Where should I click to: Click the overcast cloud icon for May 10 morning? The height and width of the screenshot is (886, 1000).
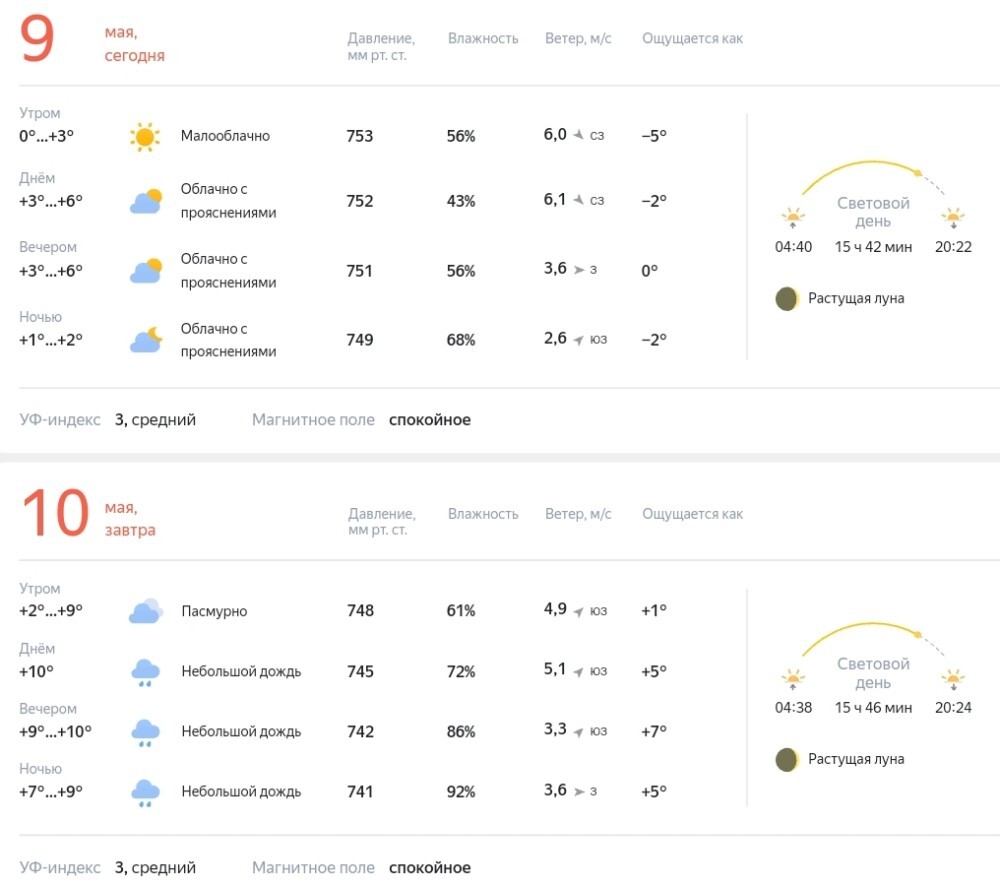pyautogui.click(x=146, y=610)
